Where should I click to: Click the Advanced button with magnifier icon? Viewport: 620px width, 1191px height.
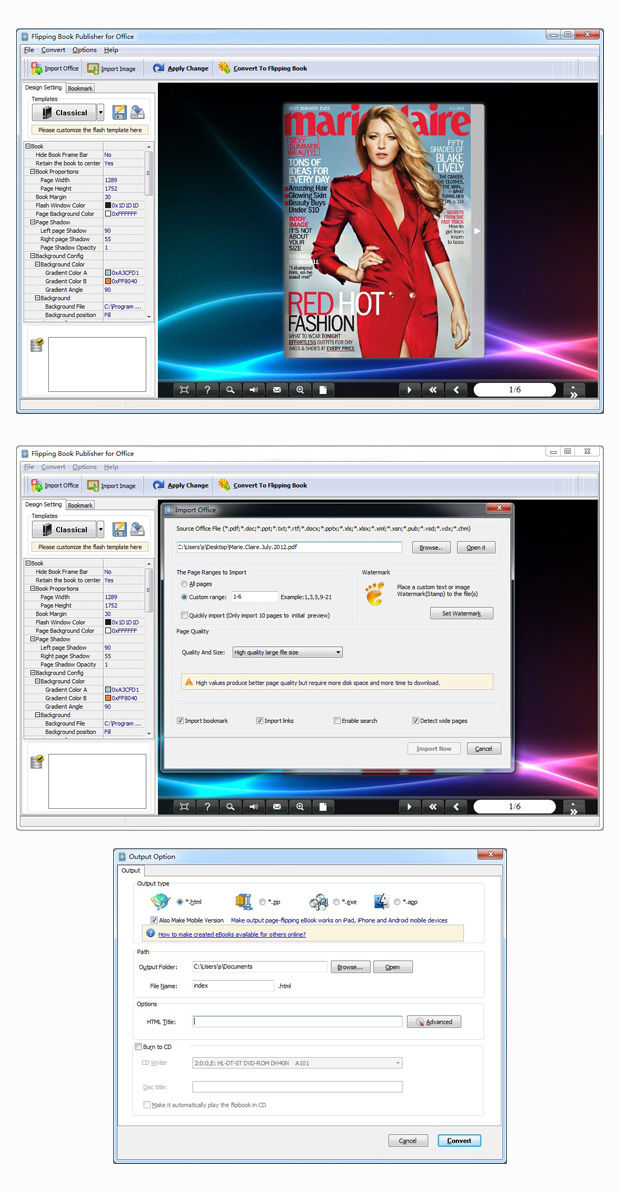[434, 1022]
